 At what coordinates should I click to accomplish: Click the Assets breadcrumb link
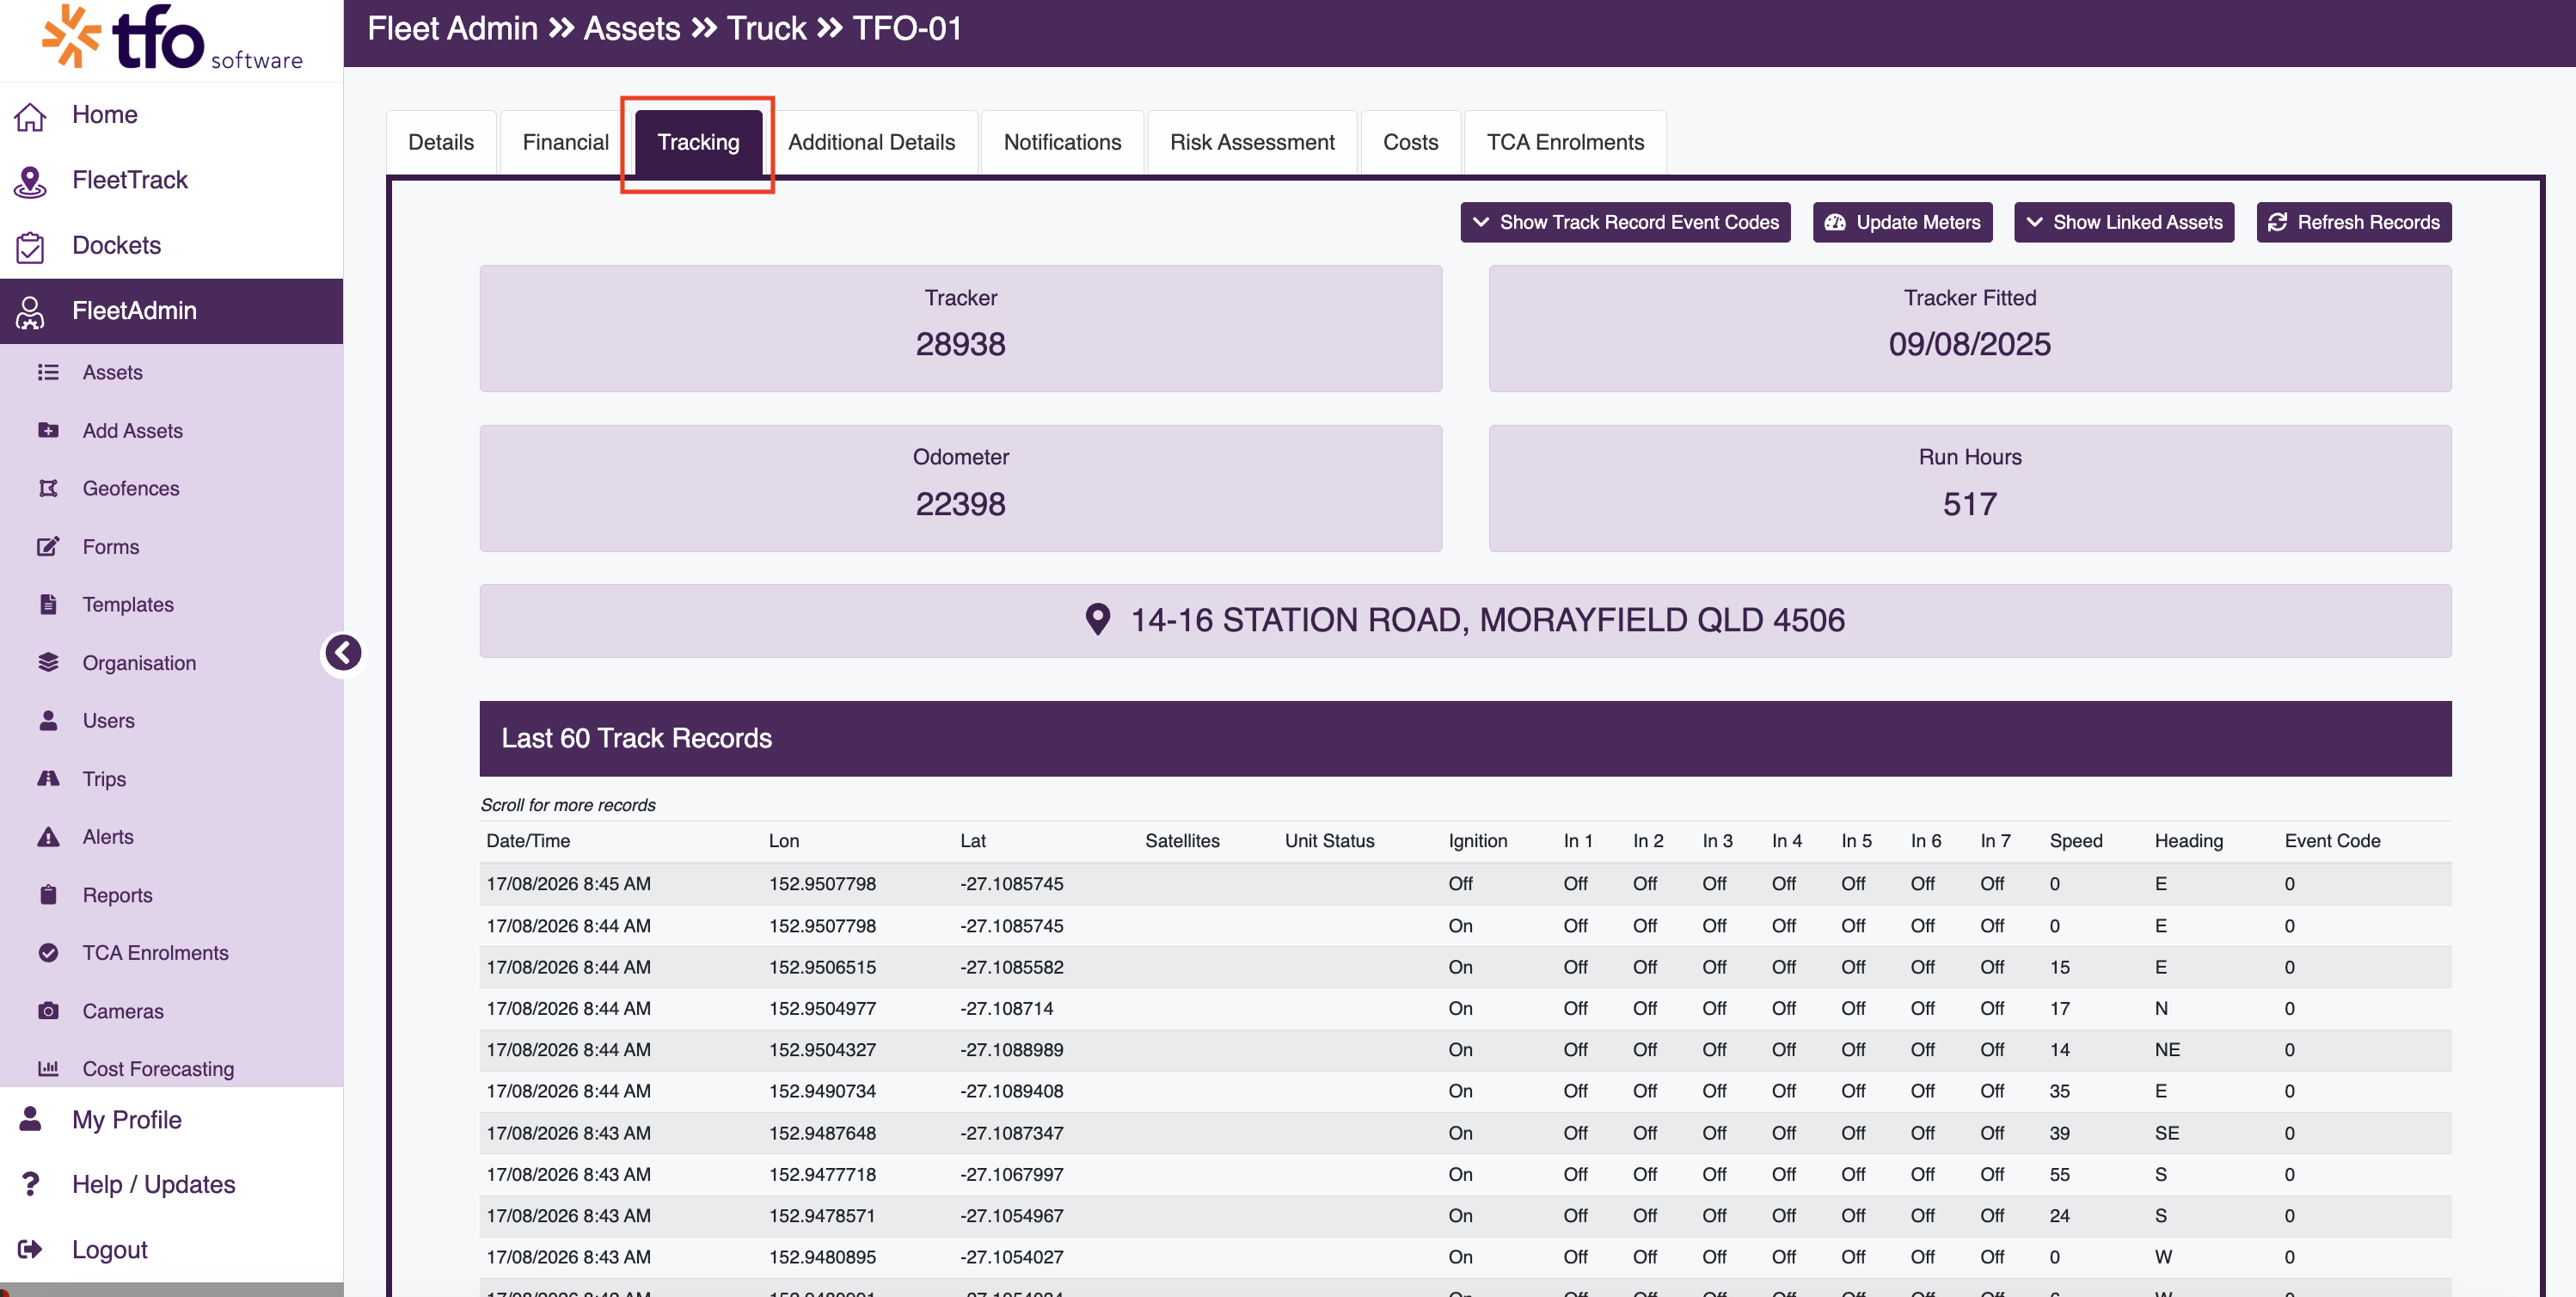click(632, 29)
